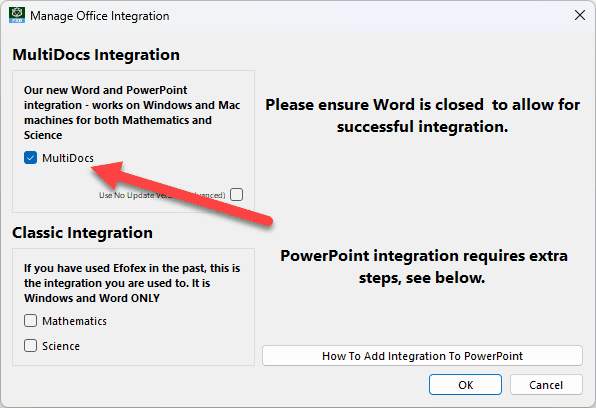Click the FX application icon in title bar

pyautogui.click(x=17, y=15)
